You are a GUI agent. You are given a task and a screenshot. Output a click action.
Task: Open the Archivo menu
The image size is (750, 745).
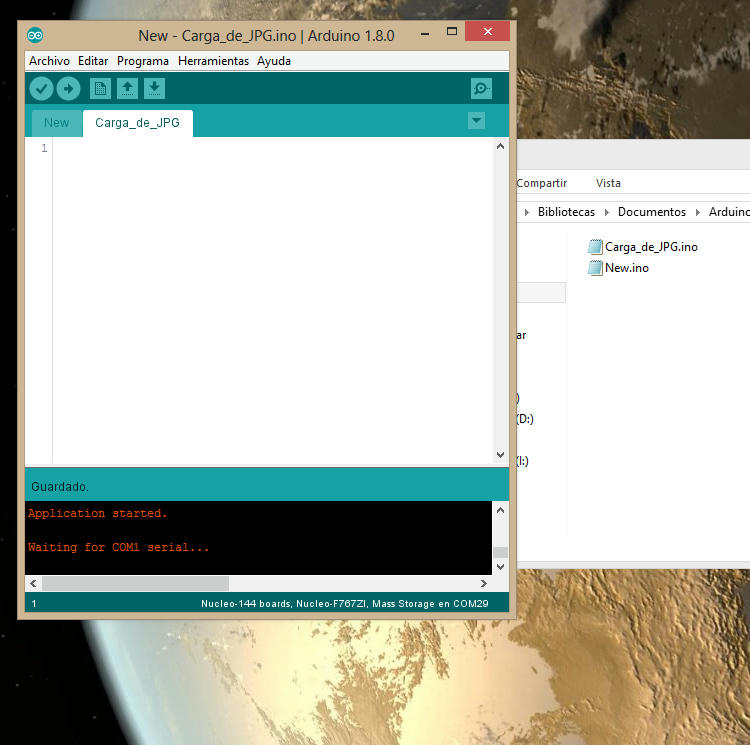coord(49,61)
